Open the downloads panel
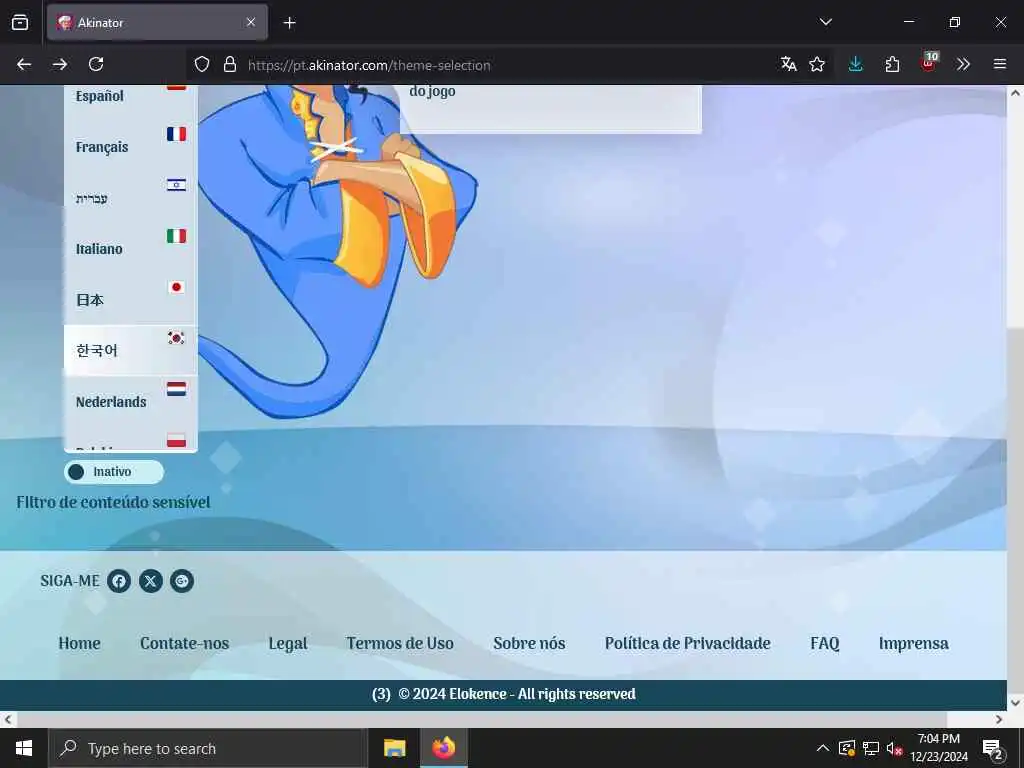Image resolution: width=1024 pixels, height=768 pixels. [x=856, y=64]
